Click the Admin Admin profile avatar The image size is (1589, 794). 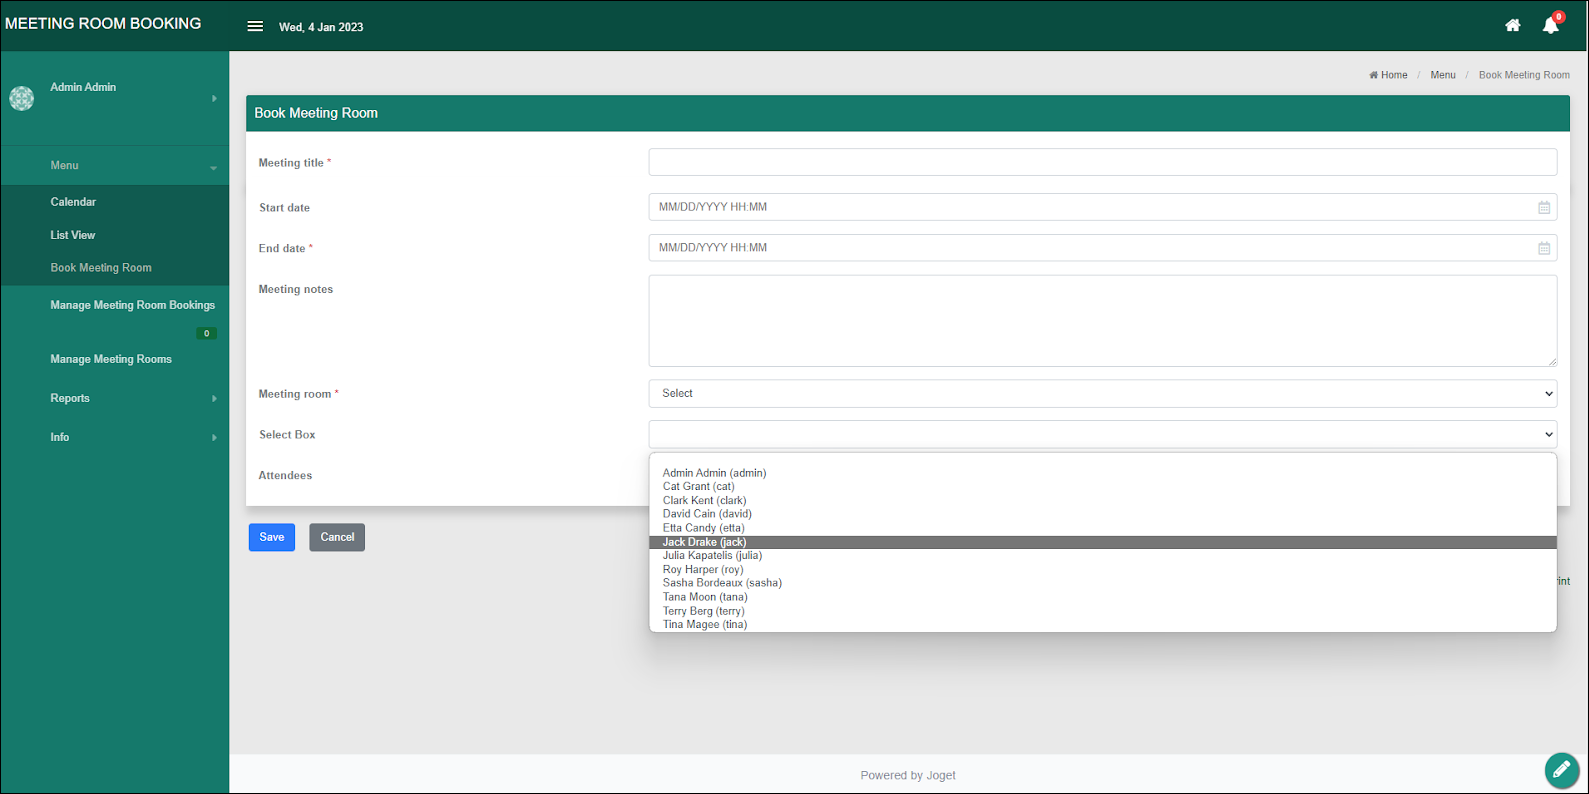pyautogui.click(x=22, y=98)
